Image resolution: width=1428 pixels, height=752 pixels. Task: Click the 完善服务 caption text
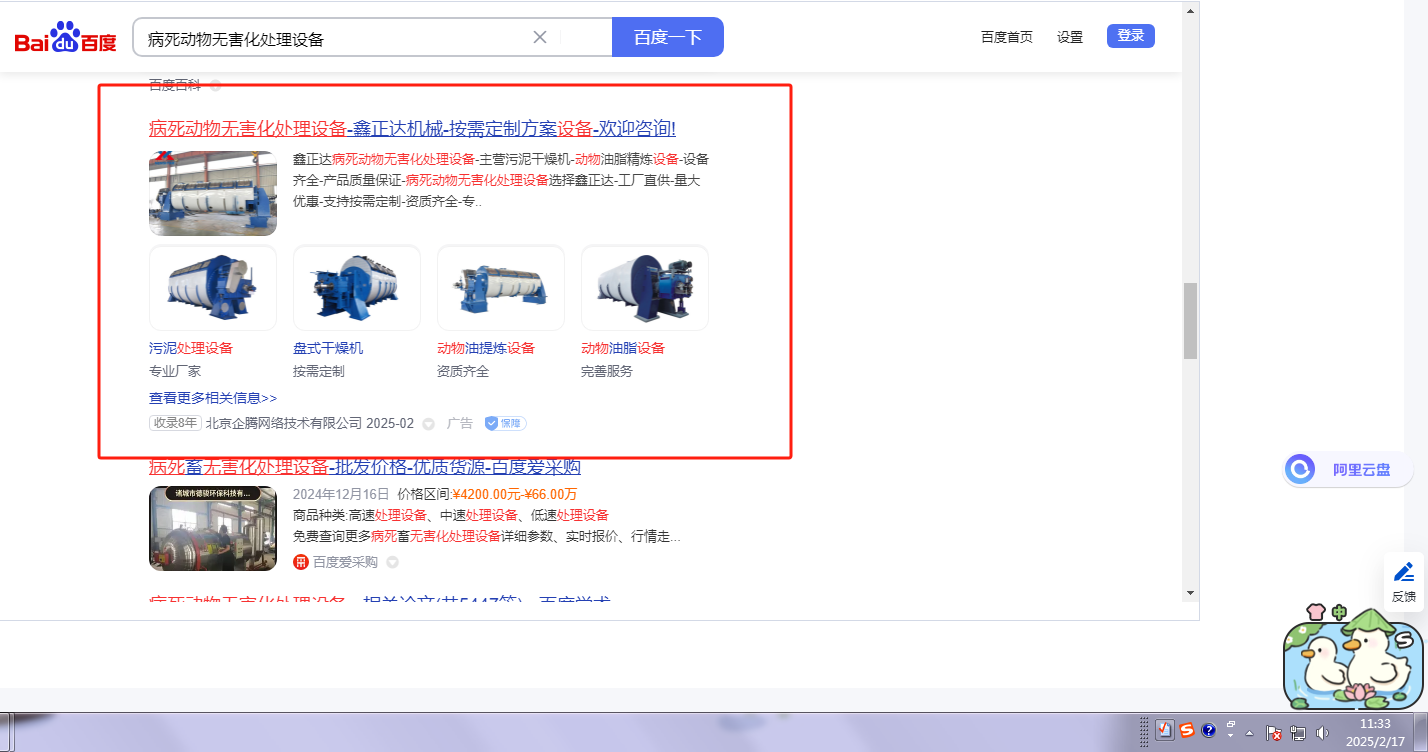click(607, 371)
